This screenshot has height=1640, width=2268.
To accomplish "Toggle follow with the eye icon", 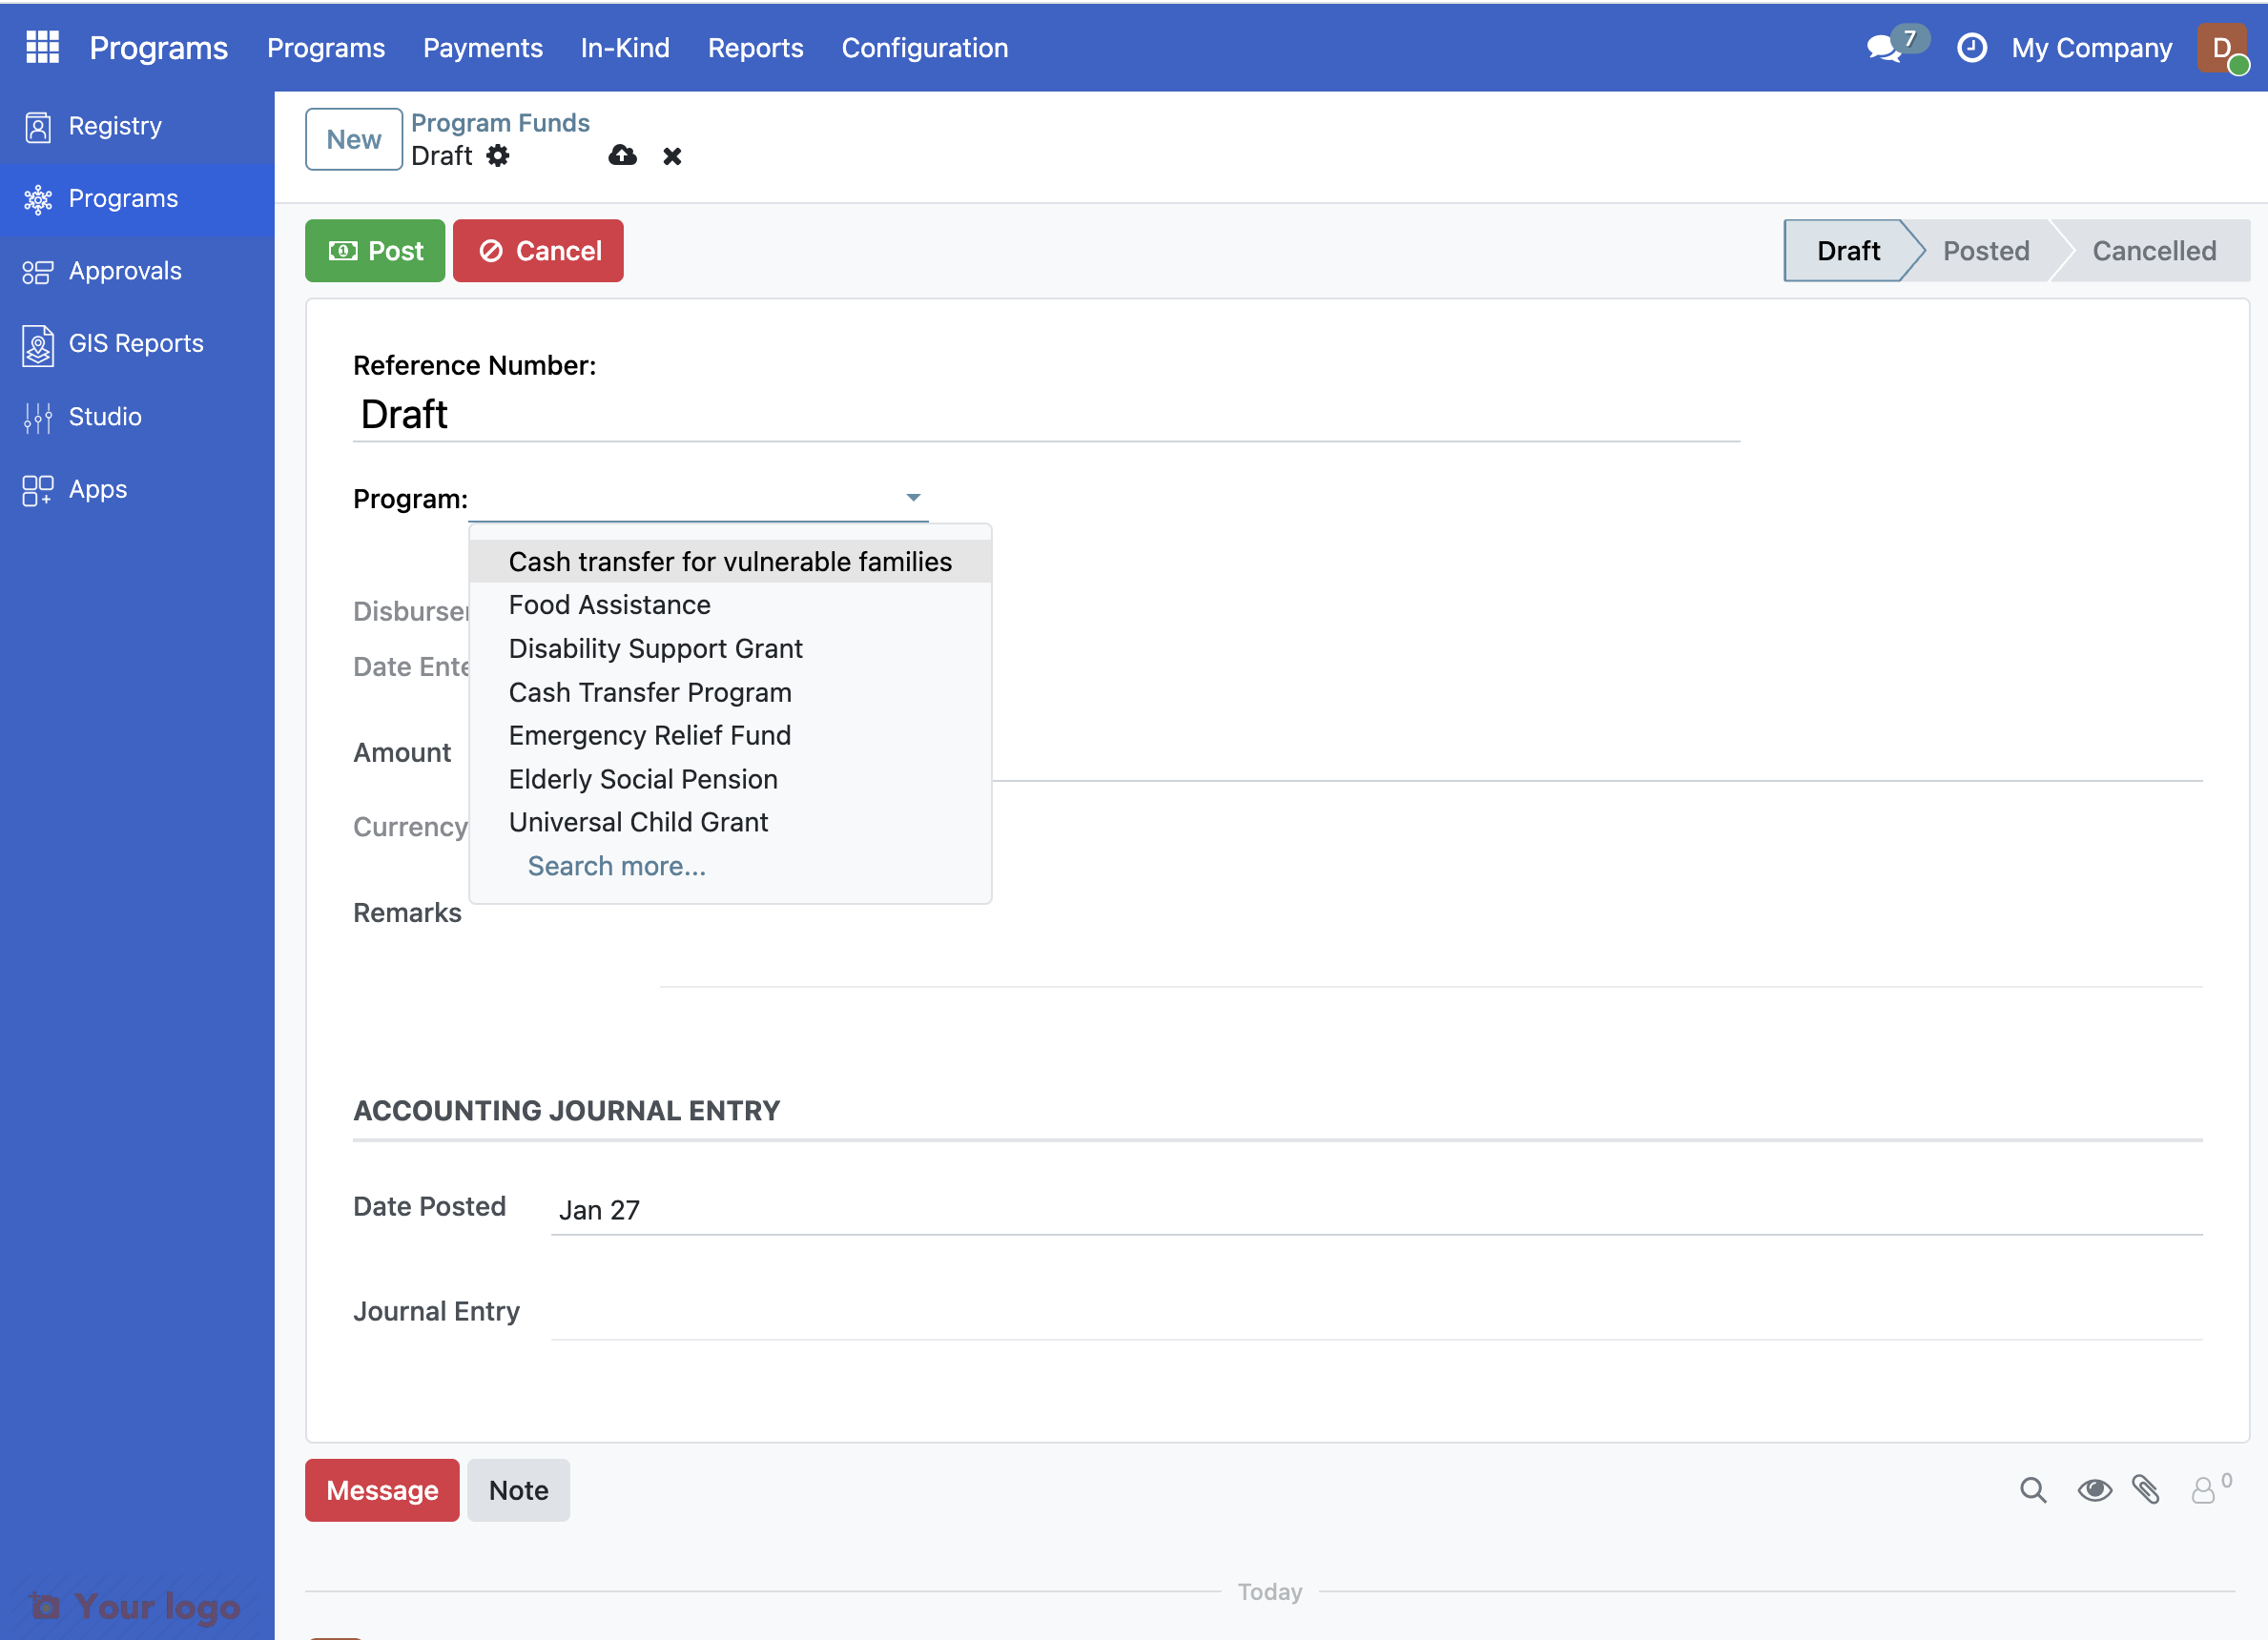I will coord(2096,1490).
